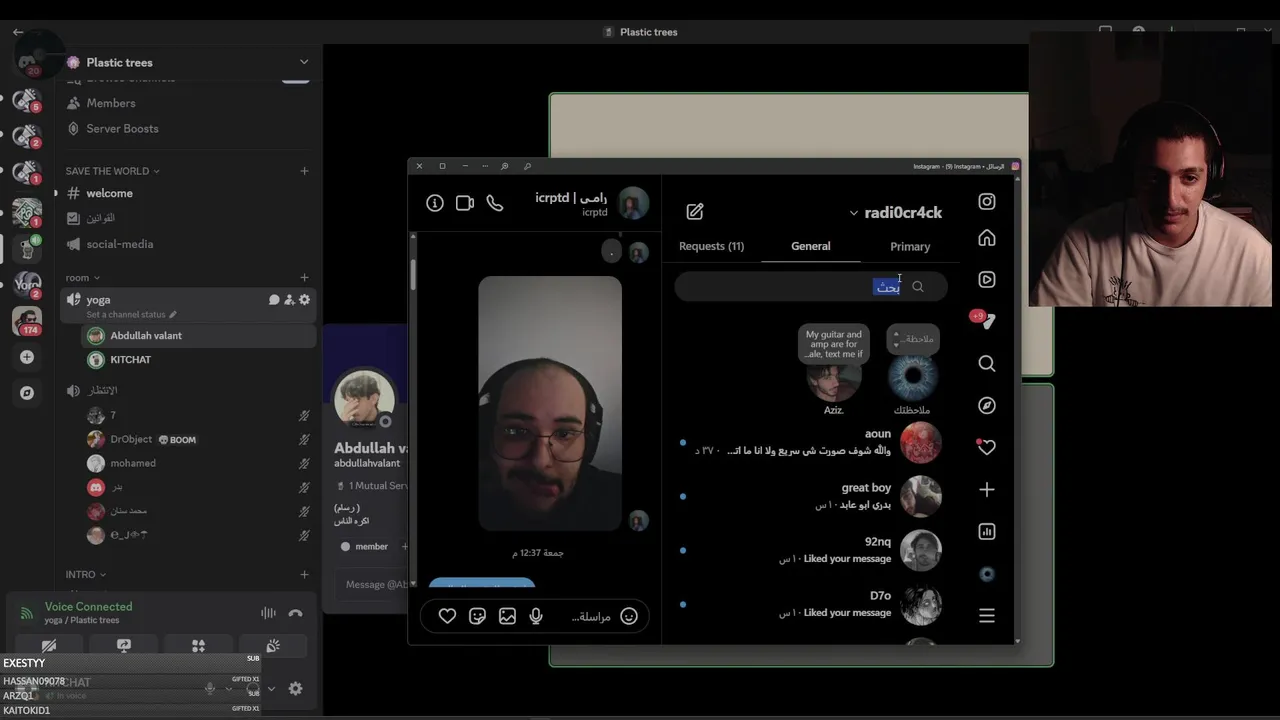This screenshot has height=720, width=1280.
Task: Toggle Discord camera on in voice panel
Action: click(48, 646)
